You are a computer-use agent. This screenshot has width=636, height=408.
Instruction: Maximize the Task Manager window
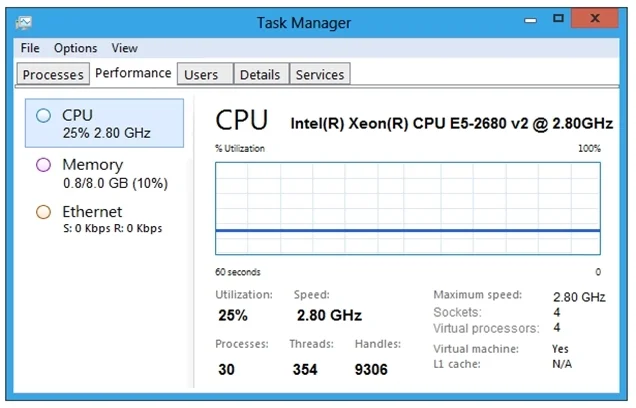559,18
